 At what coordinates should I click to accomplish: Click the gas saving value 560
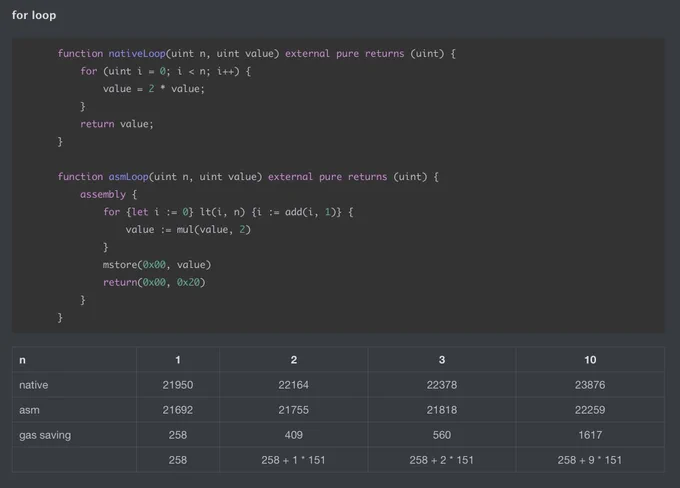tap(442, 435)
